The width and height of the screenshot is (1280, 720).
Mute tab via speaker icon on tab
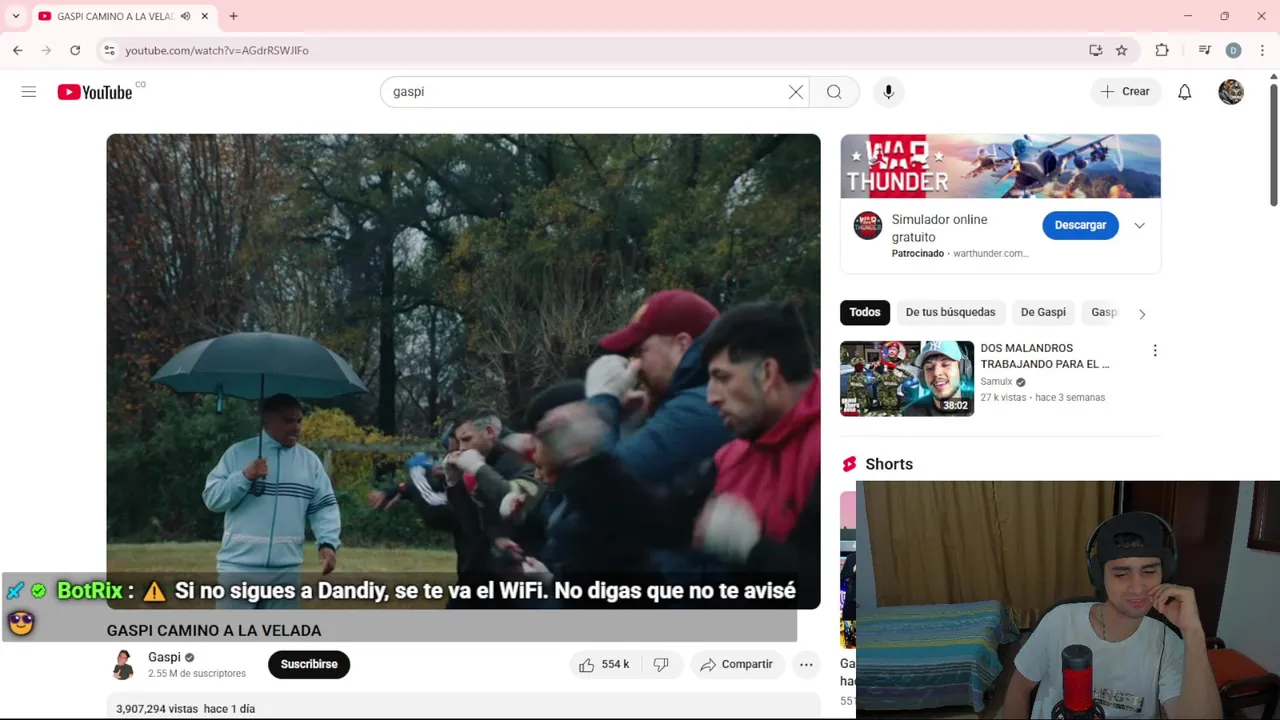pos(185,16)
